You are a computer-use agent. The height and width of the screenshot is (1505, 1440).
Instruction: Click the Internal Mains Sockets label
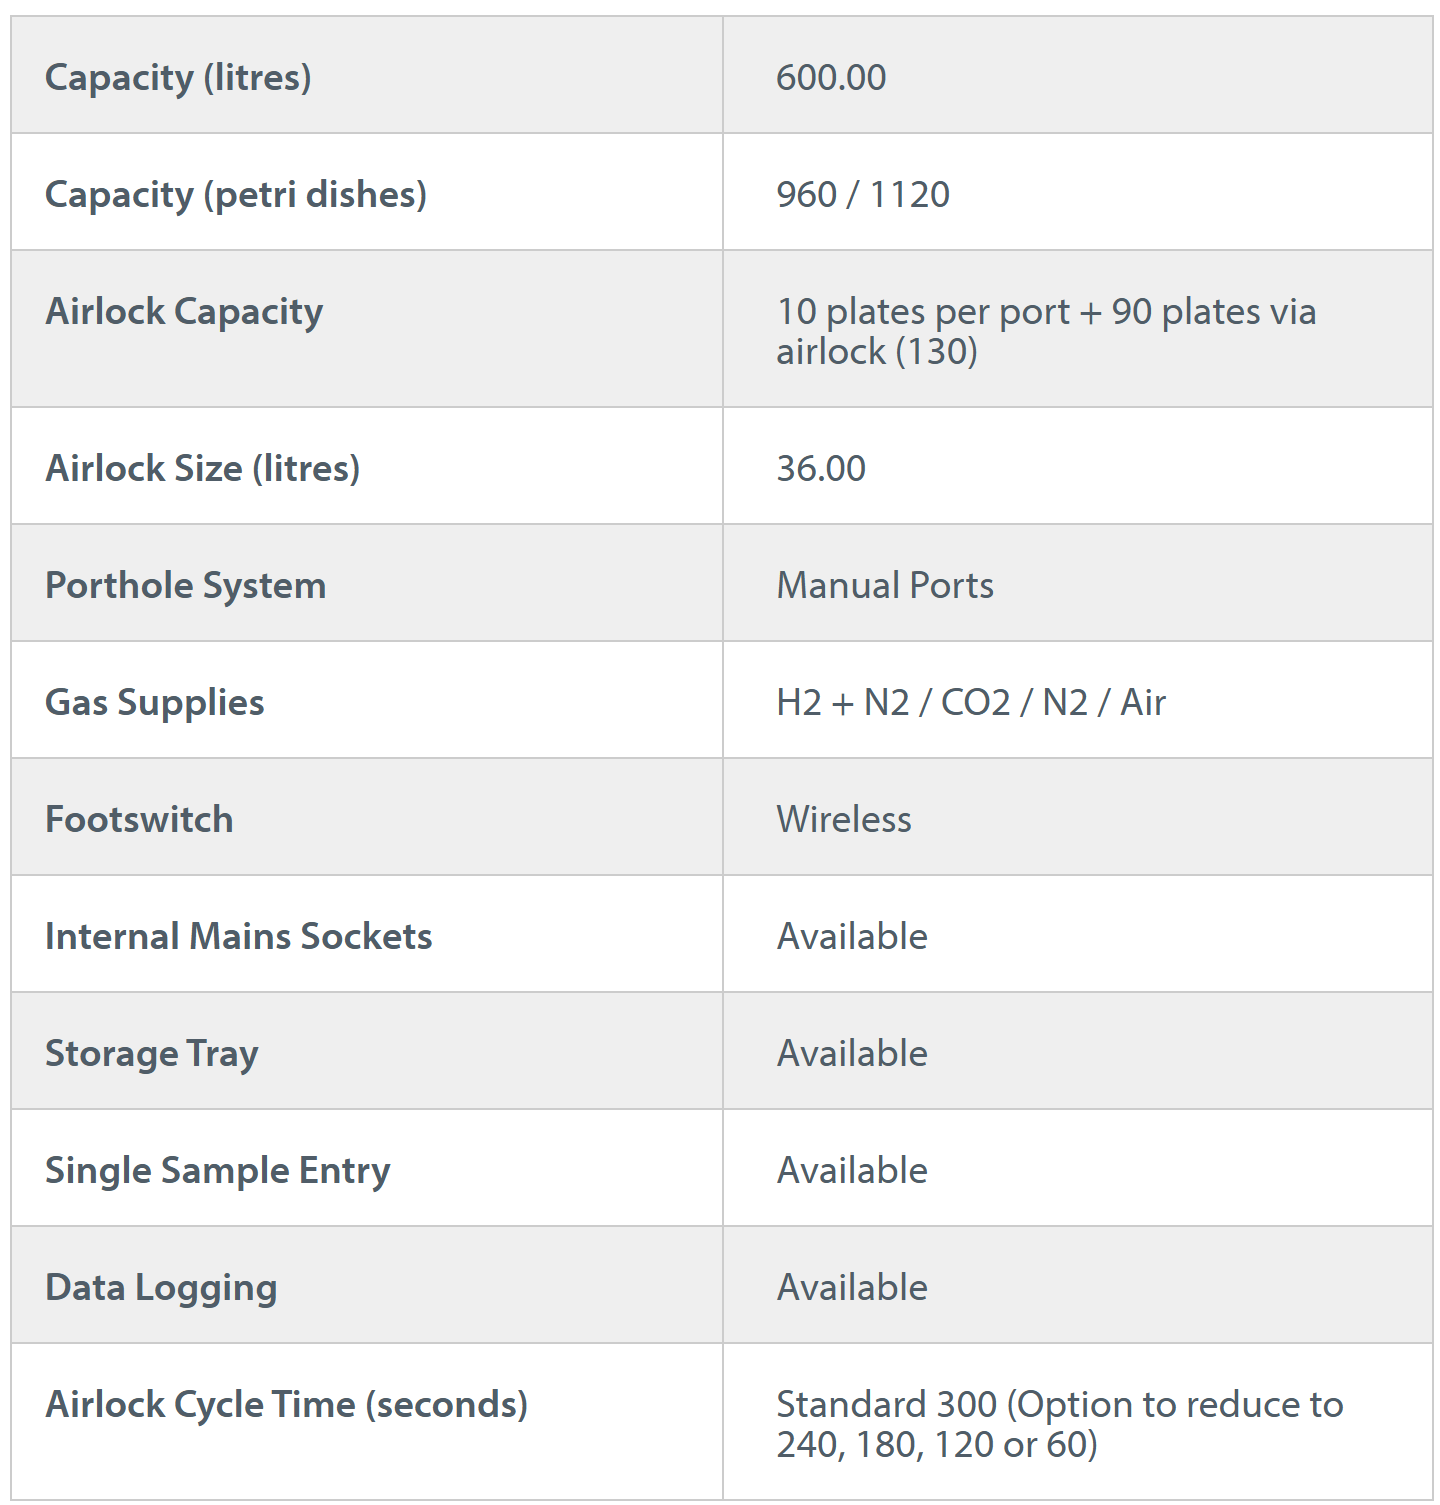239,937
